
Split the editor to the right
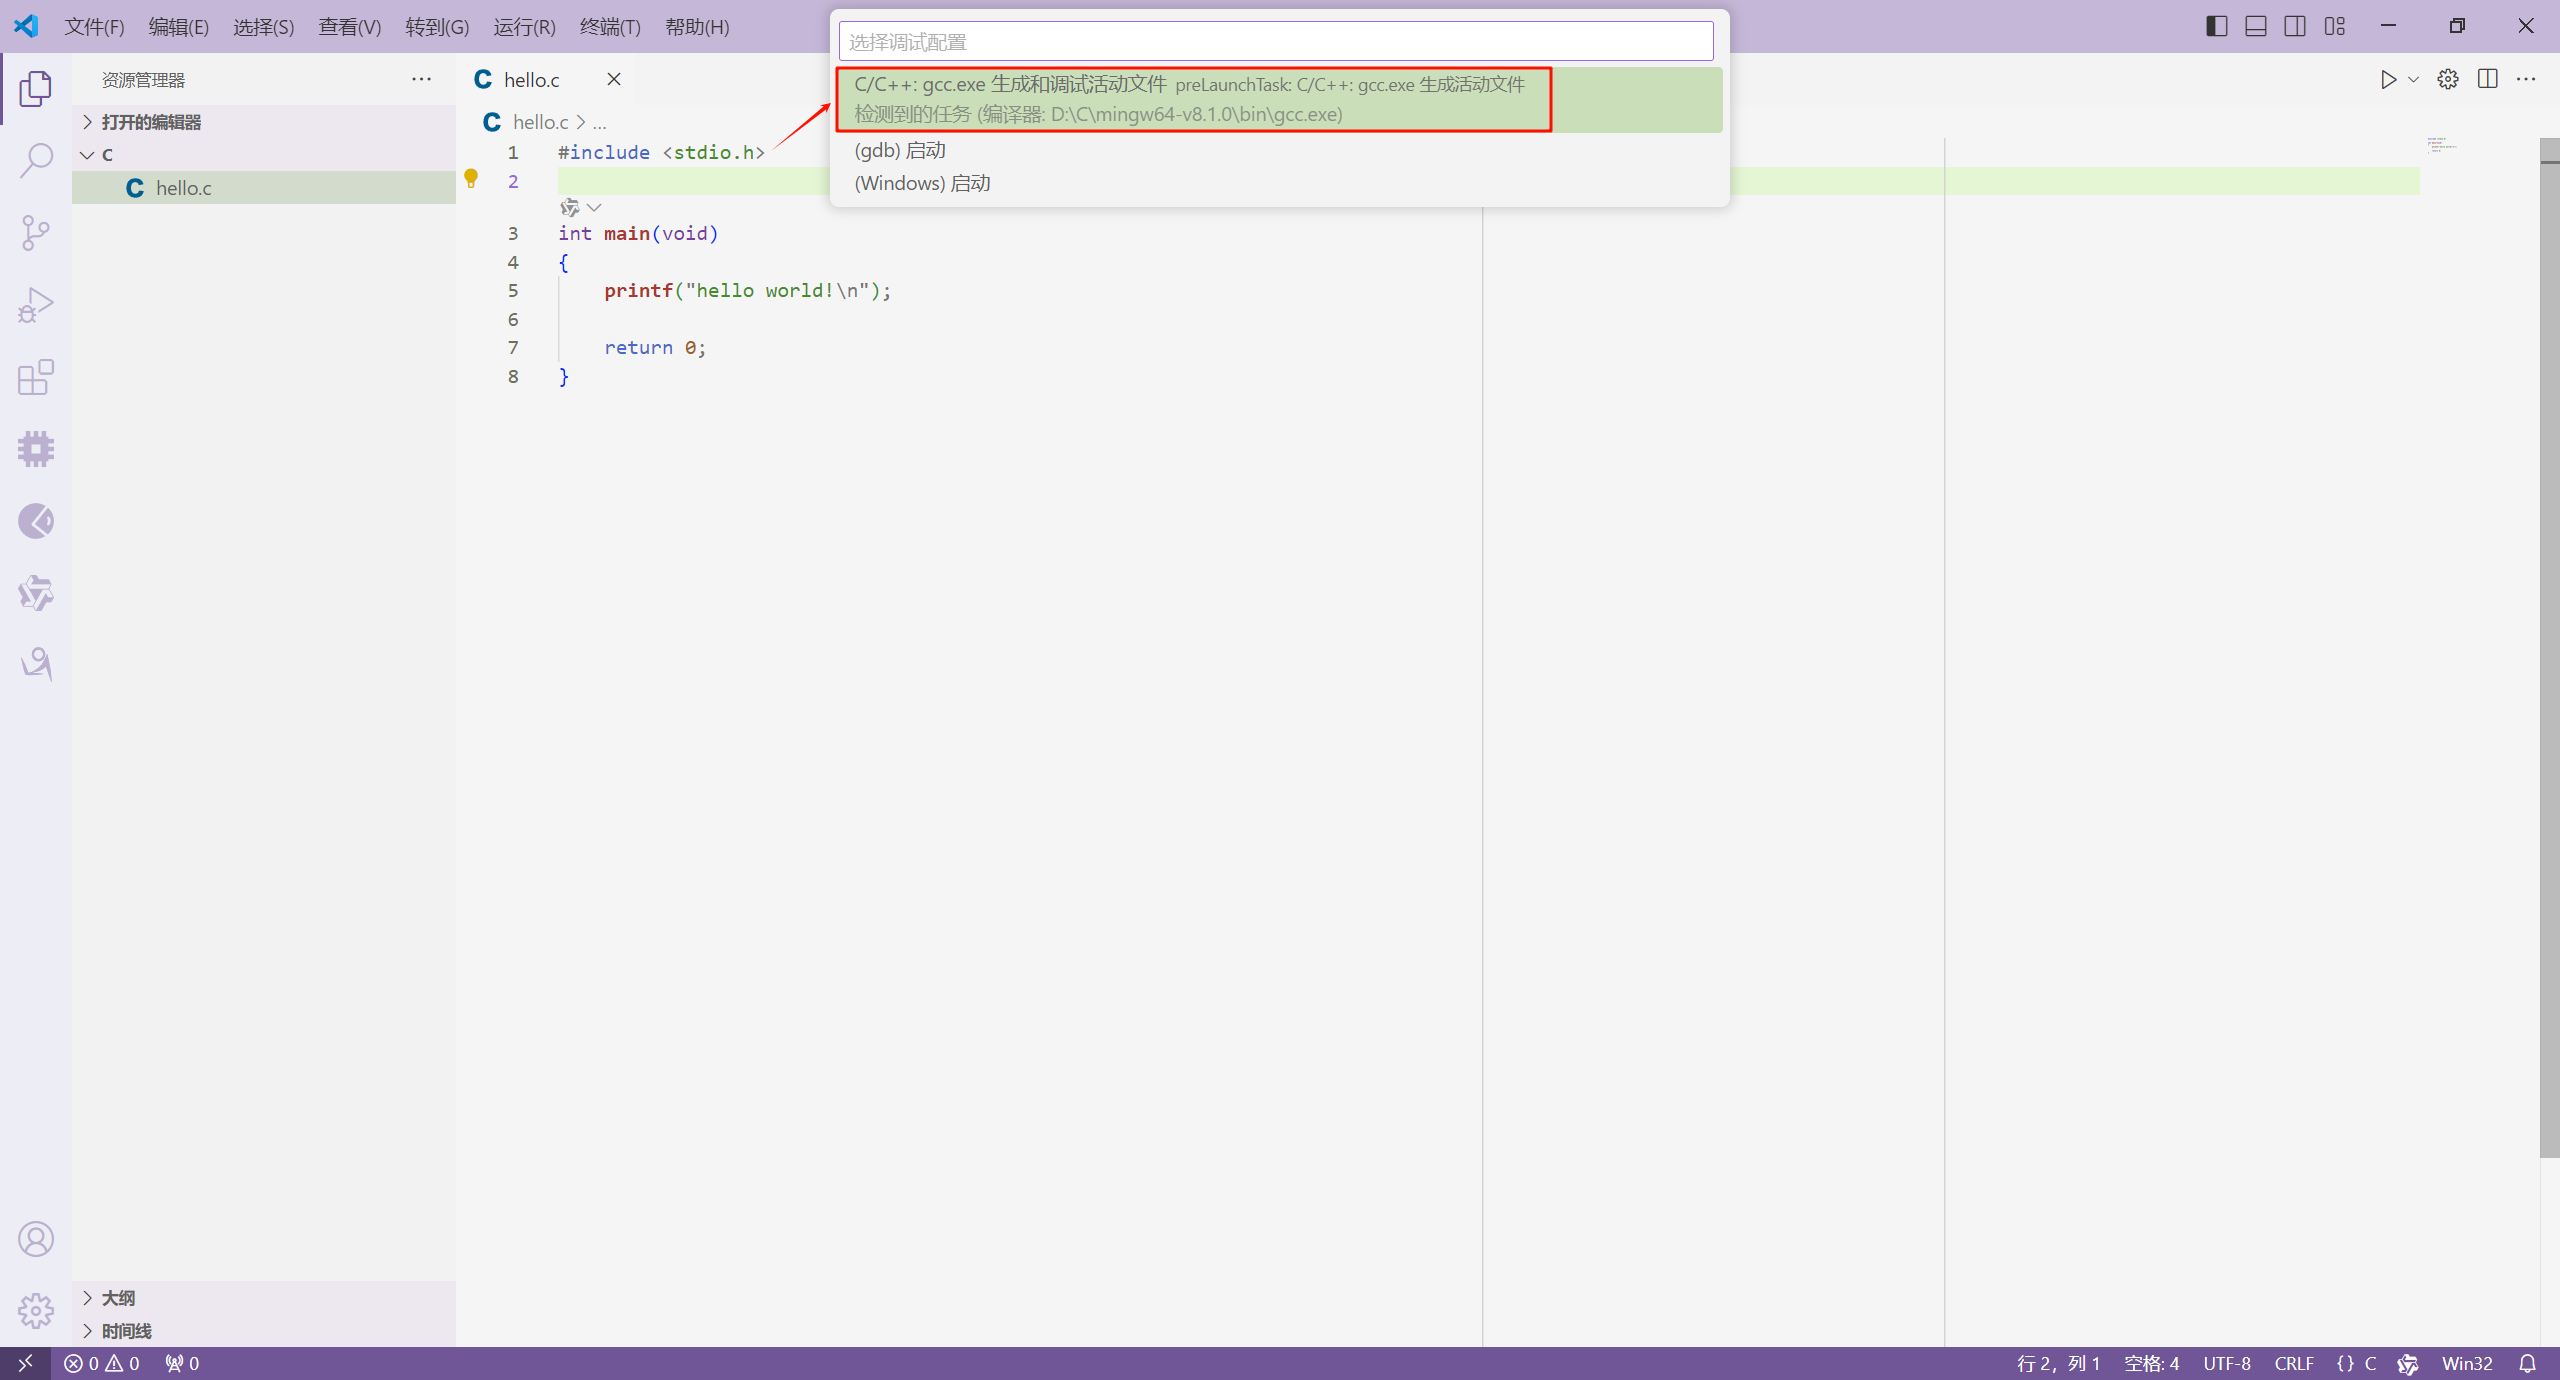(x=2488, y=80)
